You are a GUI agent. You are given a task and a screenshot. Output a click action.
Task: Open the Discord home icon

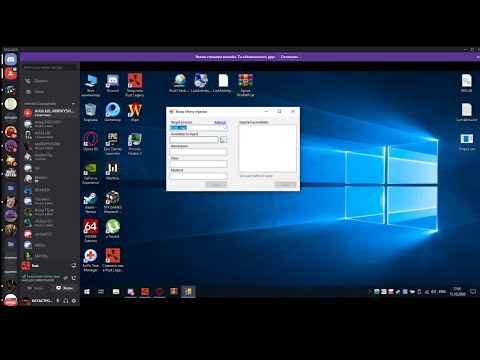(x=11, y=60)
